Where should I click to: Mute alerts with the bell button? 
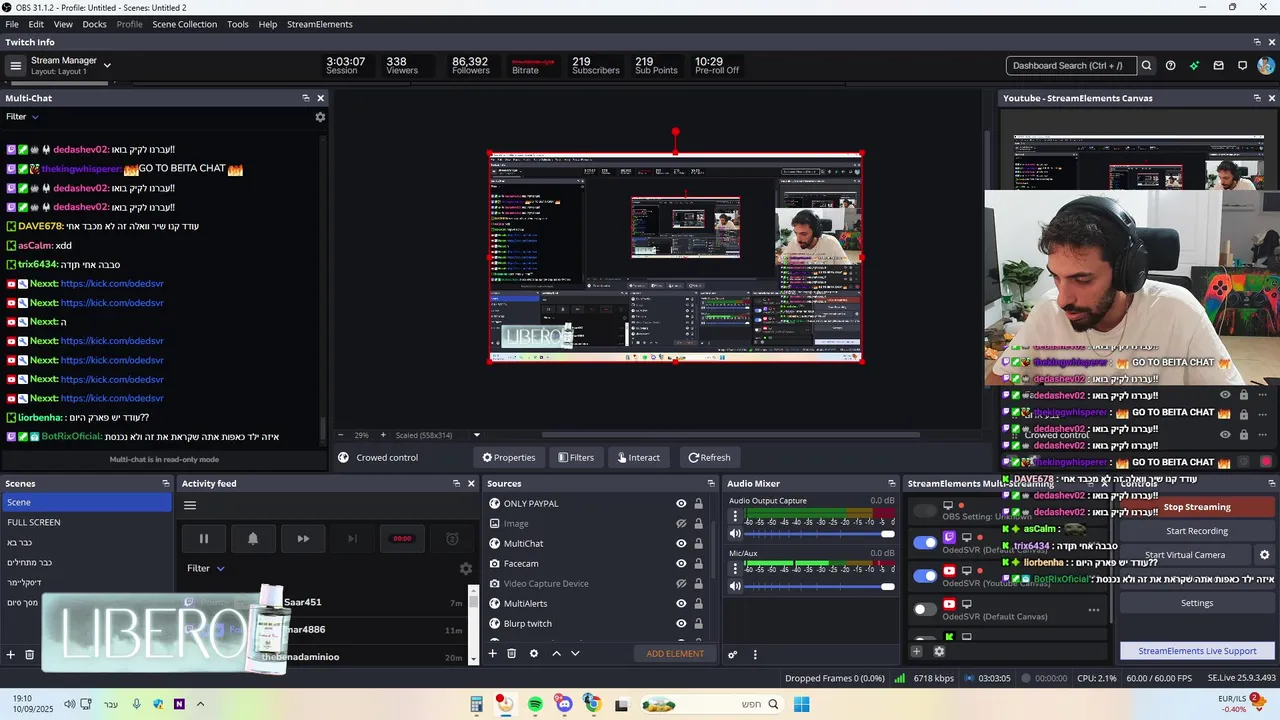253,539
